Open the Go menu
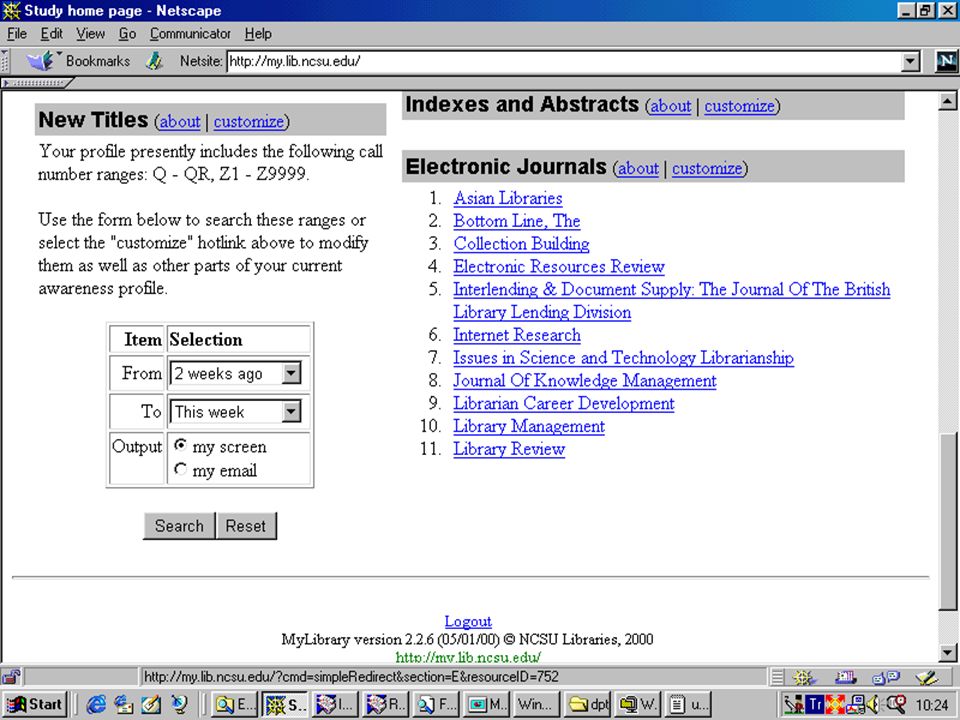This screenshot has height=720, width=960. (x=127, y=34)
